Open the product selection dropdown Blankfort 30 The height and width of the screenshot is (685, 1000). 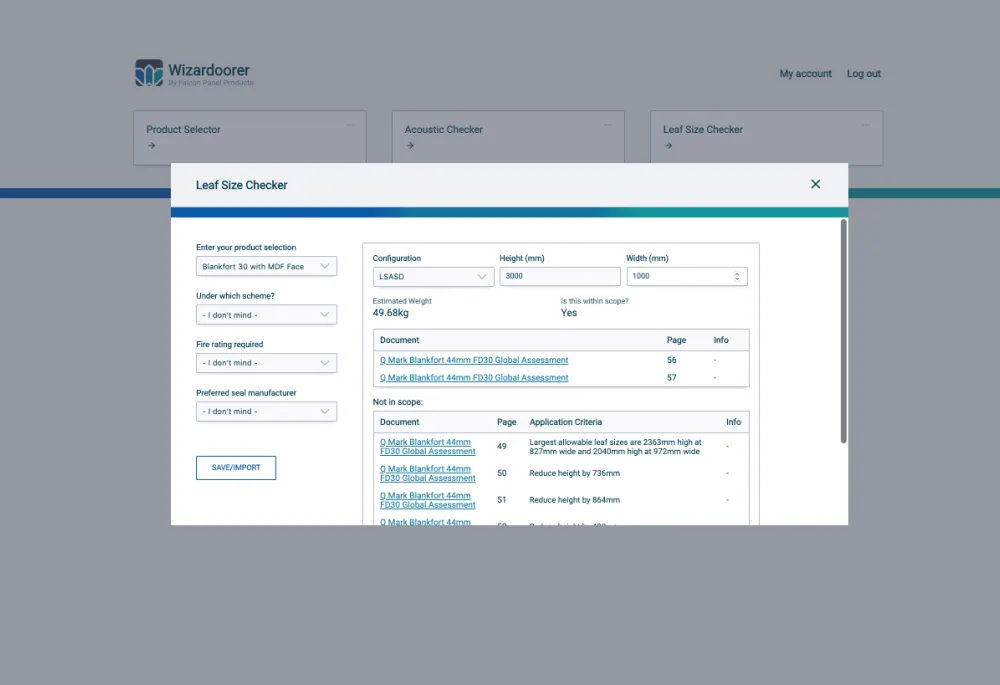267,267
